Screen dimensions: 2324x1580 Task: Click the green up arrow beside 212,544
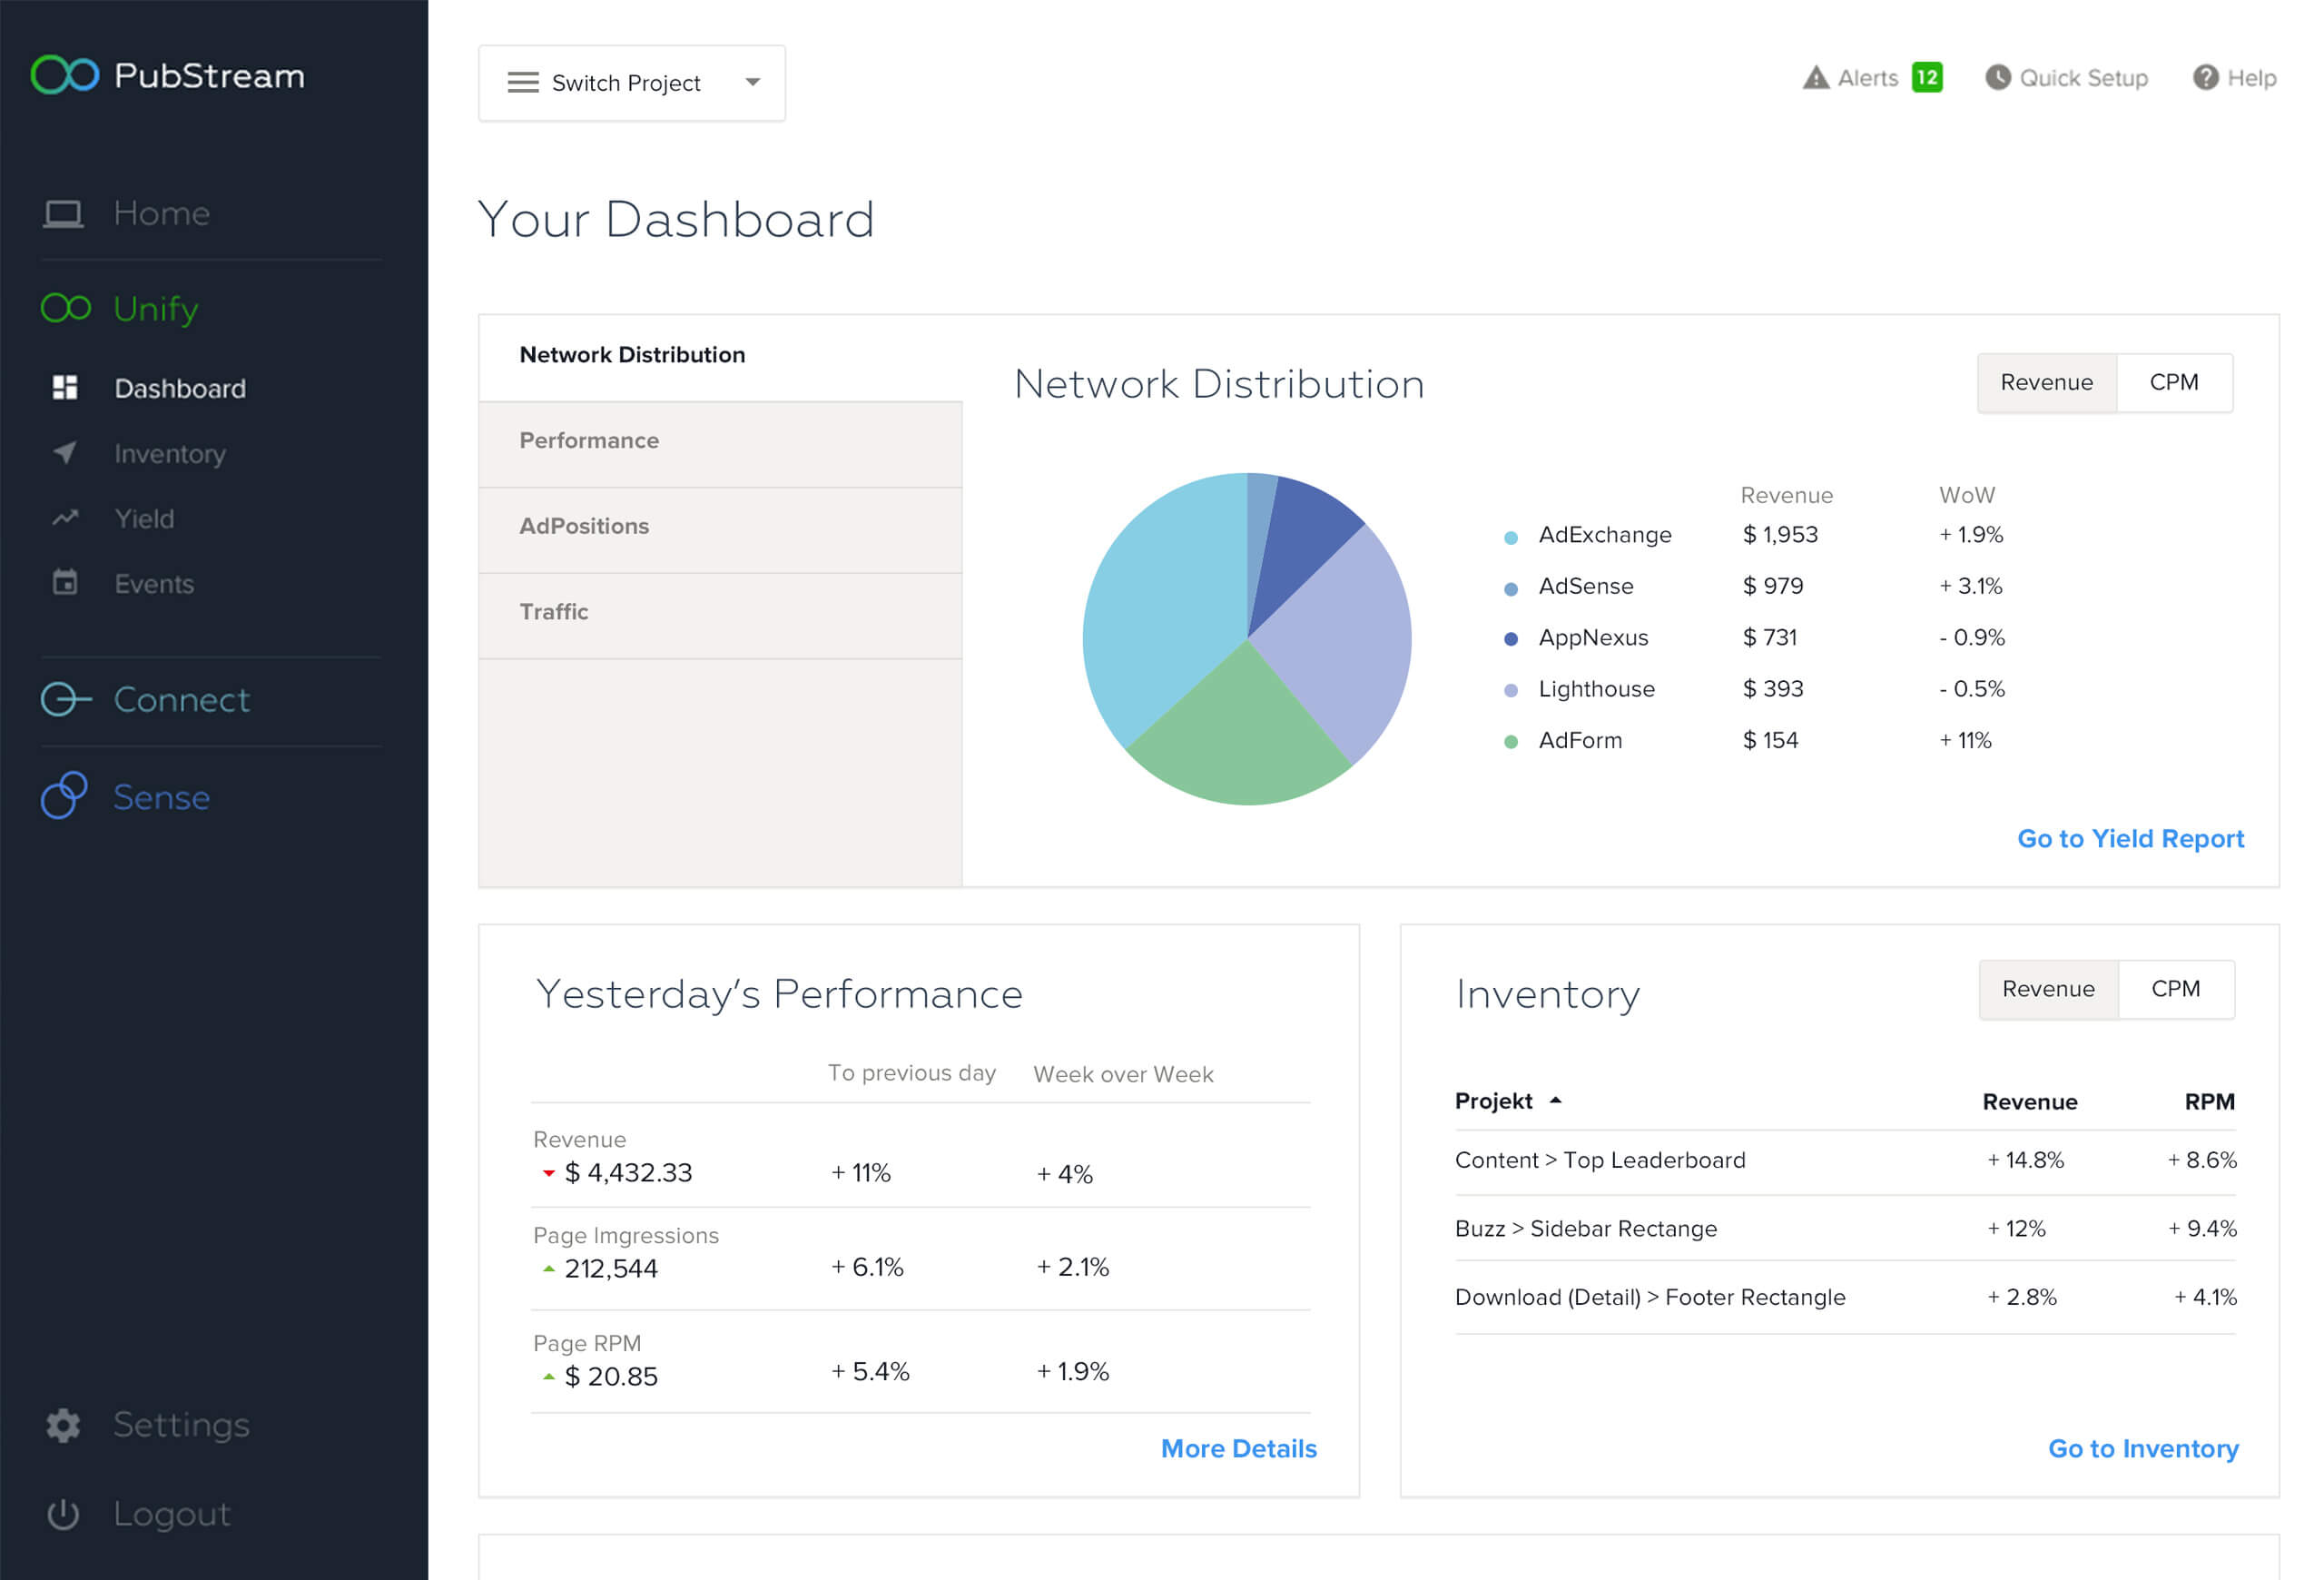pyautogui.click(x=548, y=1268)
